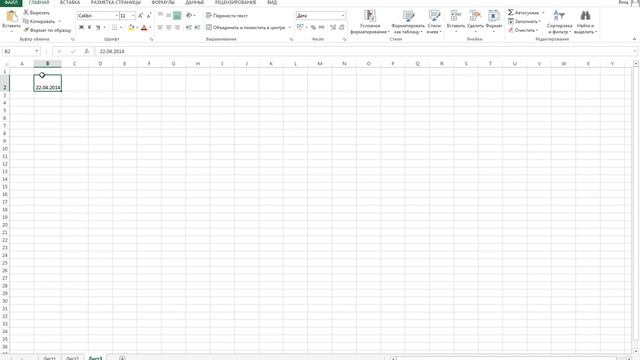
Task: Toggle the highlighted bottom align button
Action: (x=177, y=16)
